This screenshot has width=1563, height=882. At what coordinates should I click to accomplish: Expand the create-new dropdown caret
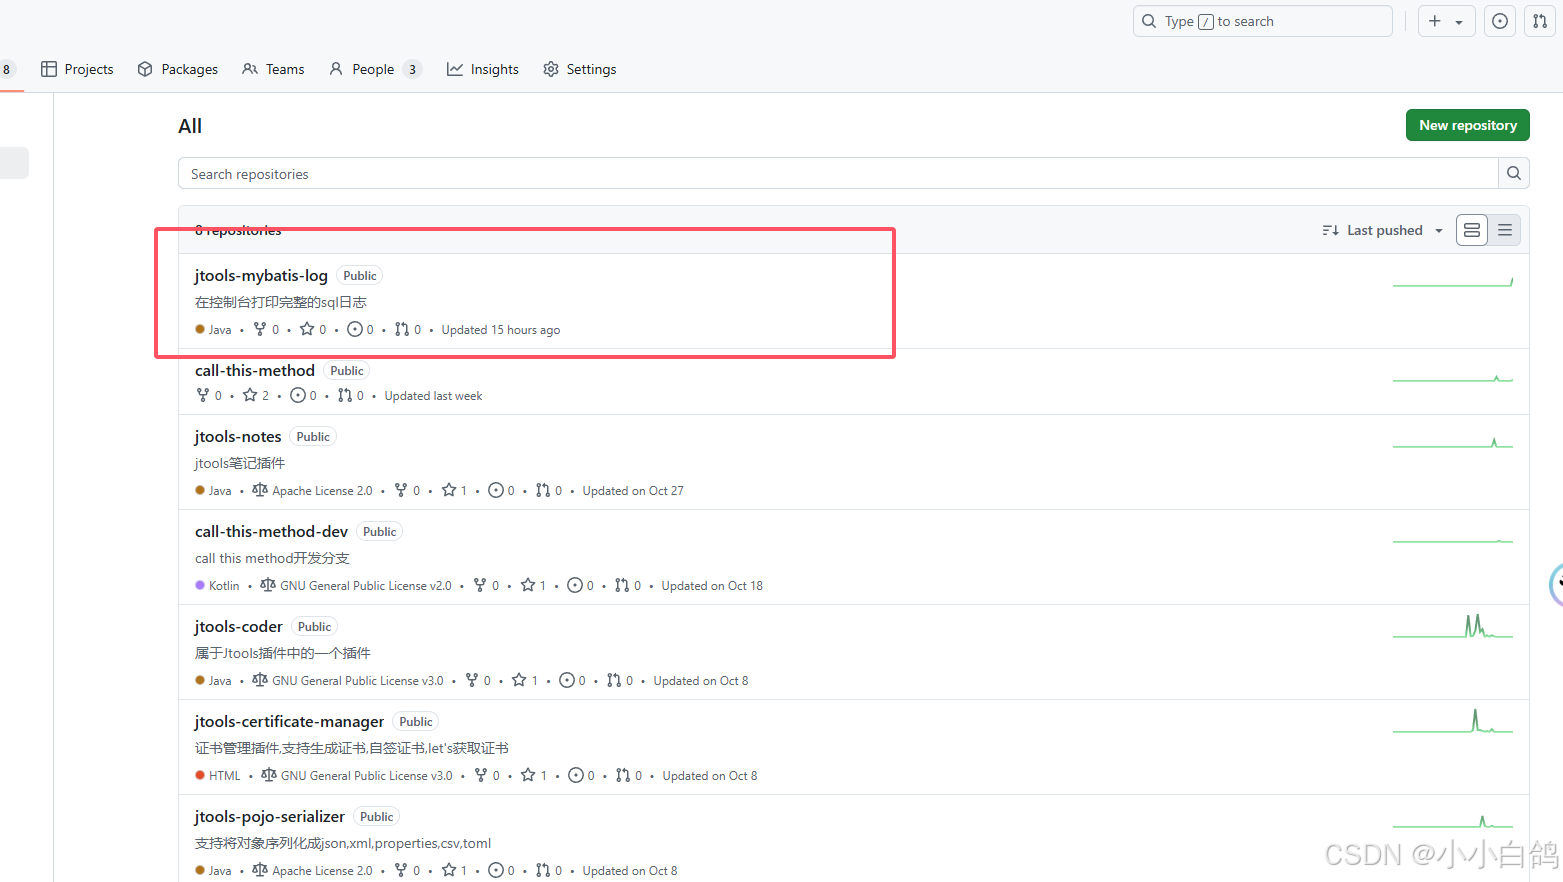[1459, 22]
